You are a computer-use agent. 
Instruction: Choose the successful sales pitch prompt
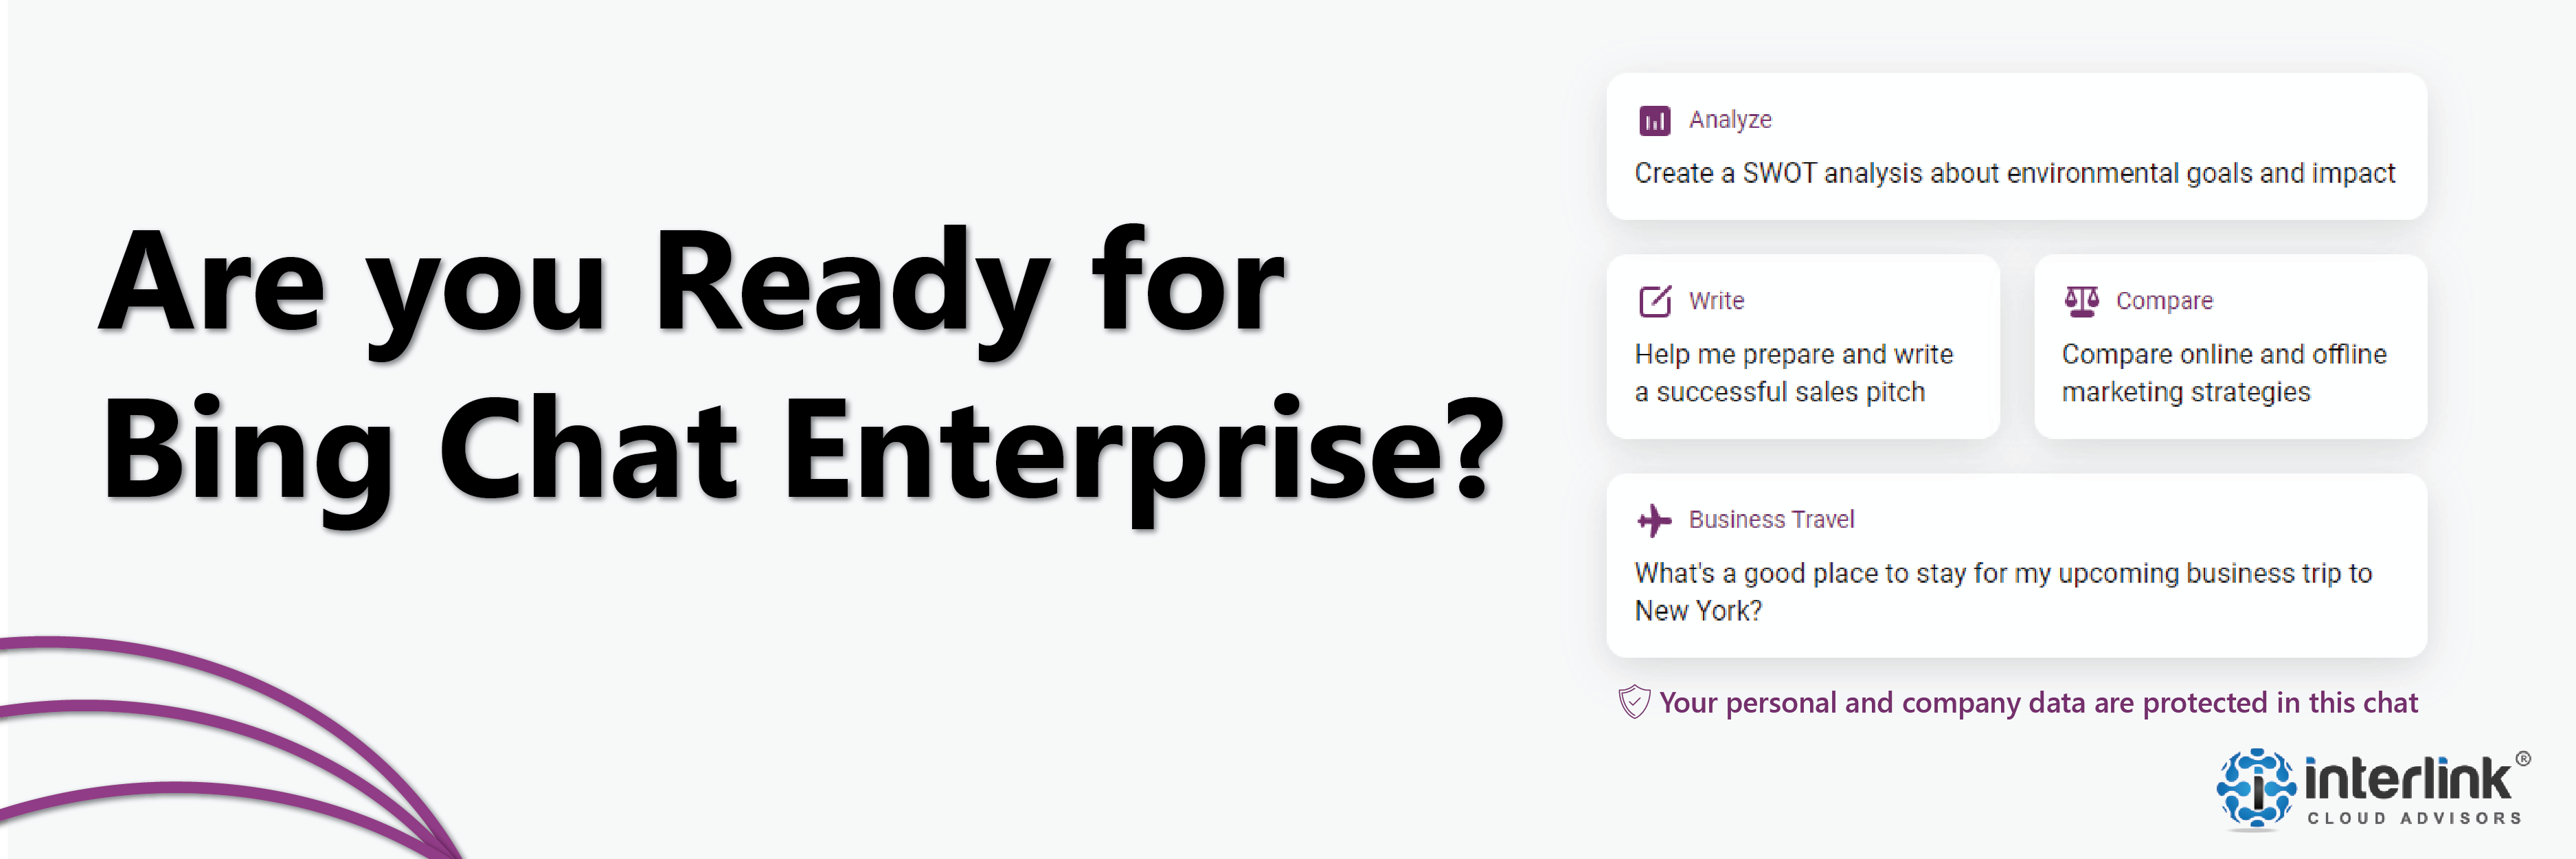pyautogui.click(x=1793, y=373)
